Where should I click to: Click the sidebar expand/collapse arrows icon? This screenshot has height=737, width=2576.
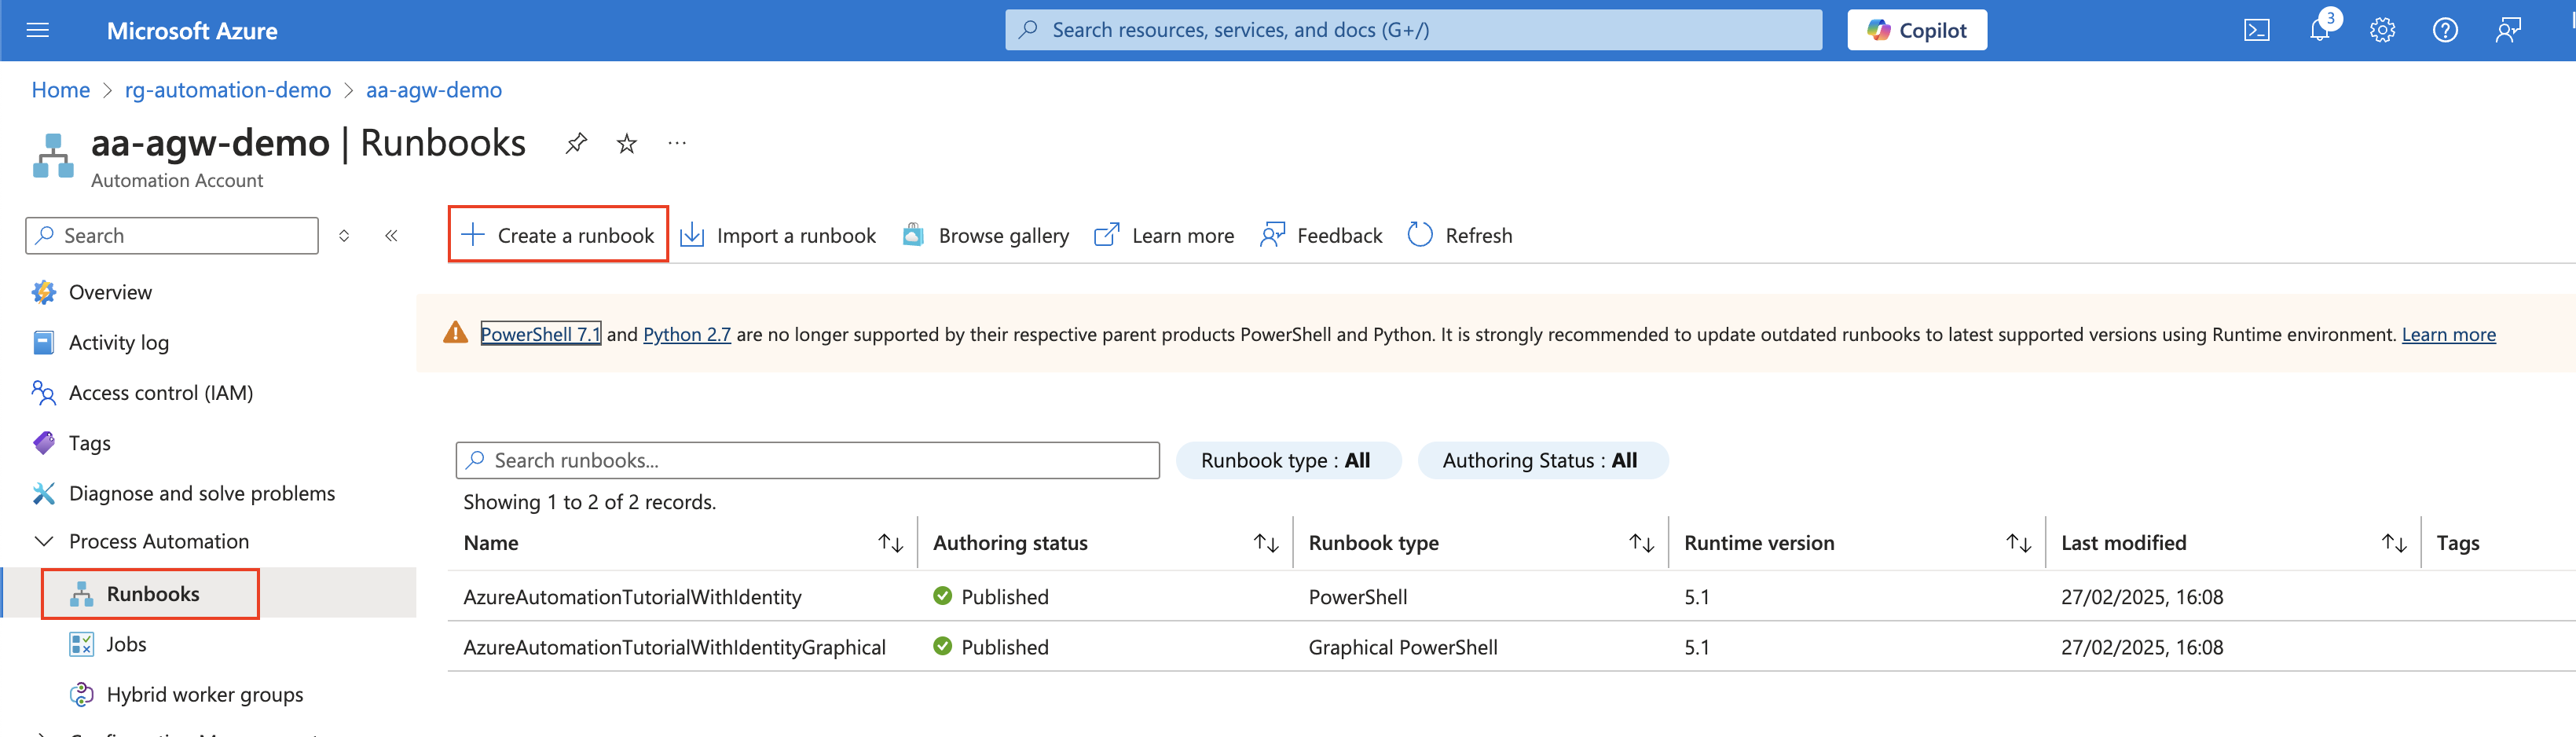tap(344, 236)
